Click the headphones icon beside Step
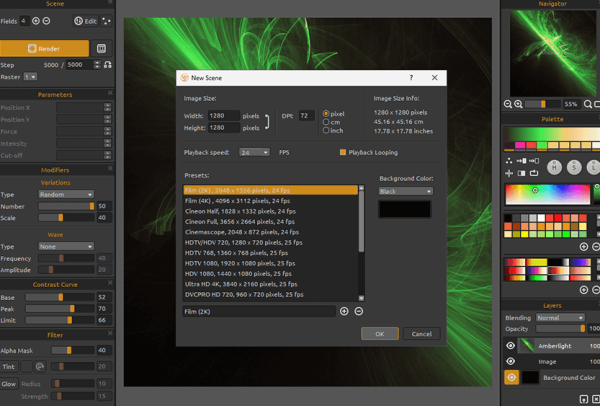 click(x=108, y=65)
